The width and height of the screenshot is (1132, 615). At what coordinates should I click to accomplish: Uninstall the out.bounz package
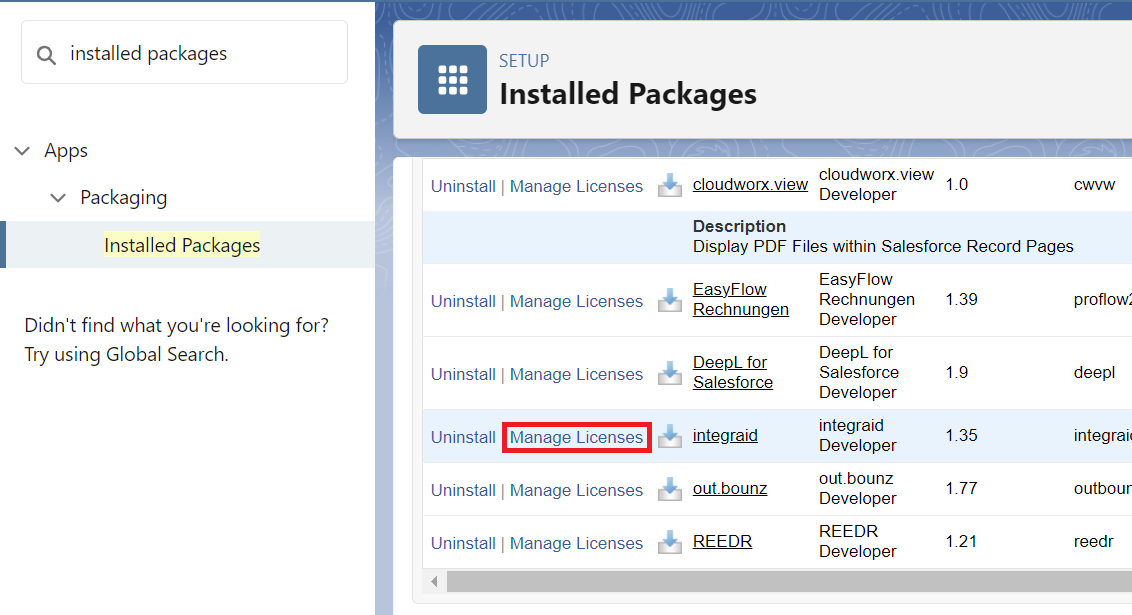click(x=463, y=490)
